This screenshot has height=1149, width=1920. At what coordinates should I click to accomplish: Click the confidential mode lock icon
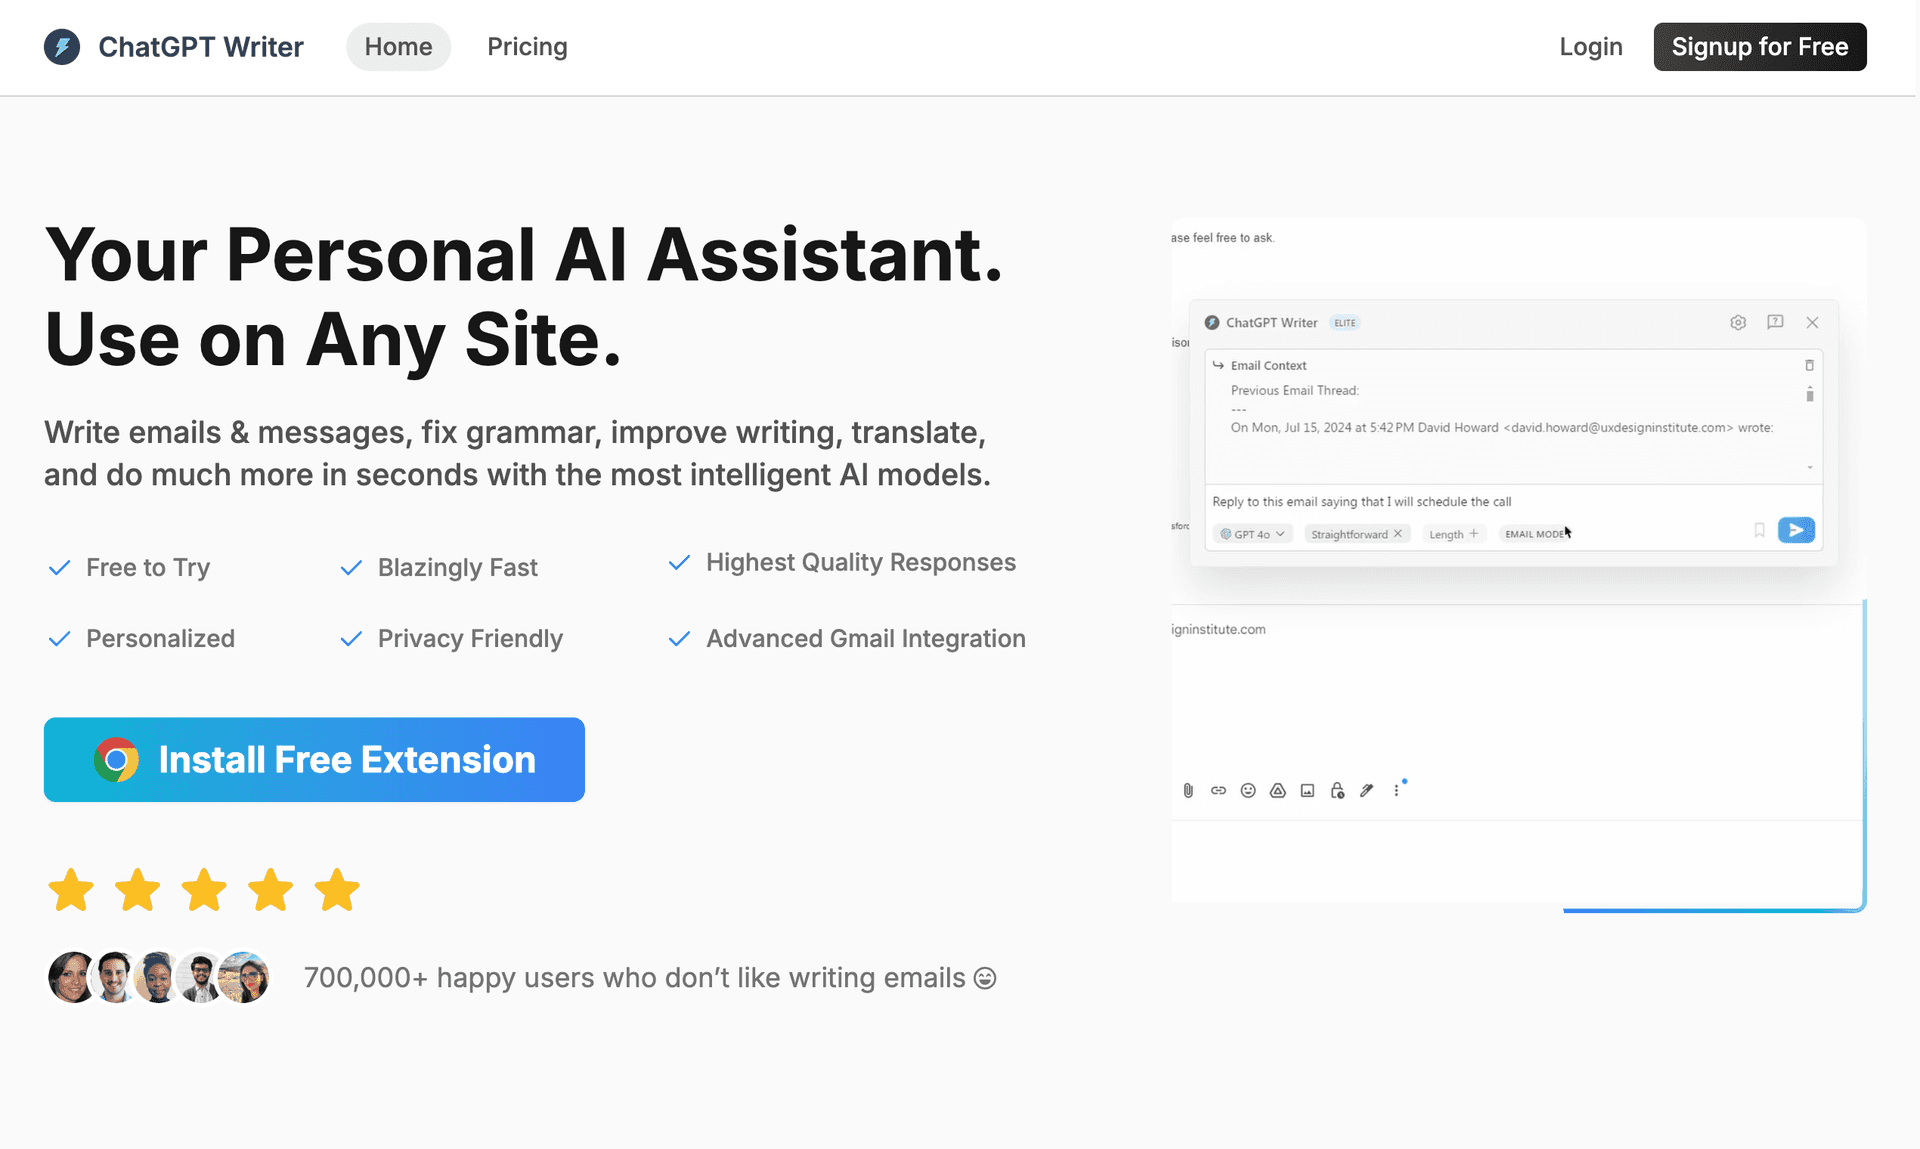1337,790
